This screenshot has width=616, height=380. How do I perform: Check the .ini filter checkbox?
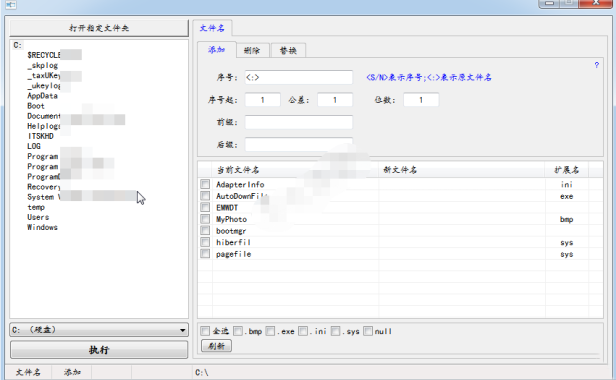[x=302, y=331]
